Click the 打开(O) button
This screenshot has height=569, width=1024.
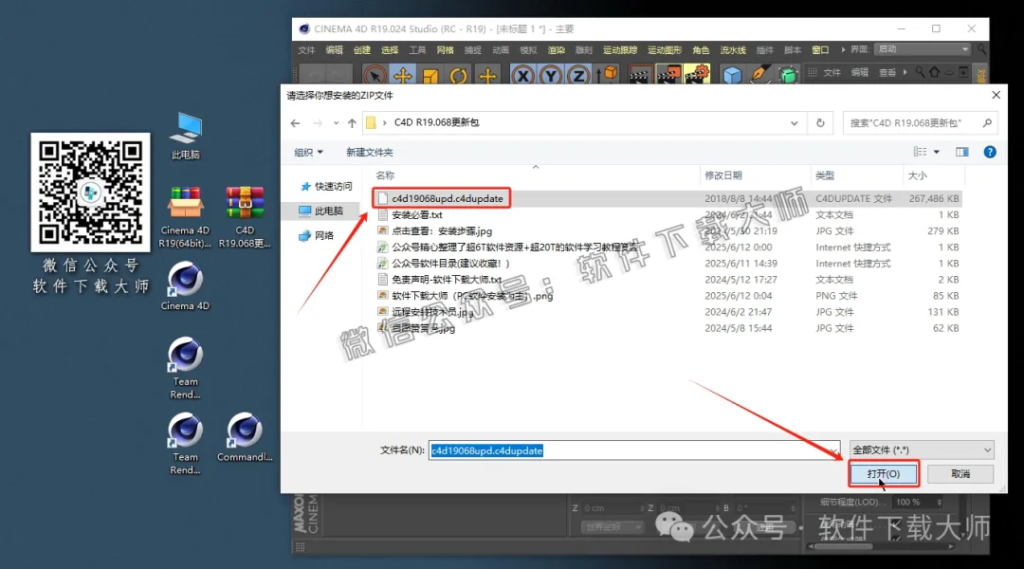coord(883,473)
